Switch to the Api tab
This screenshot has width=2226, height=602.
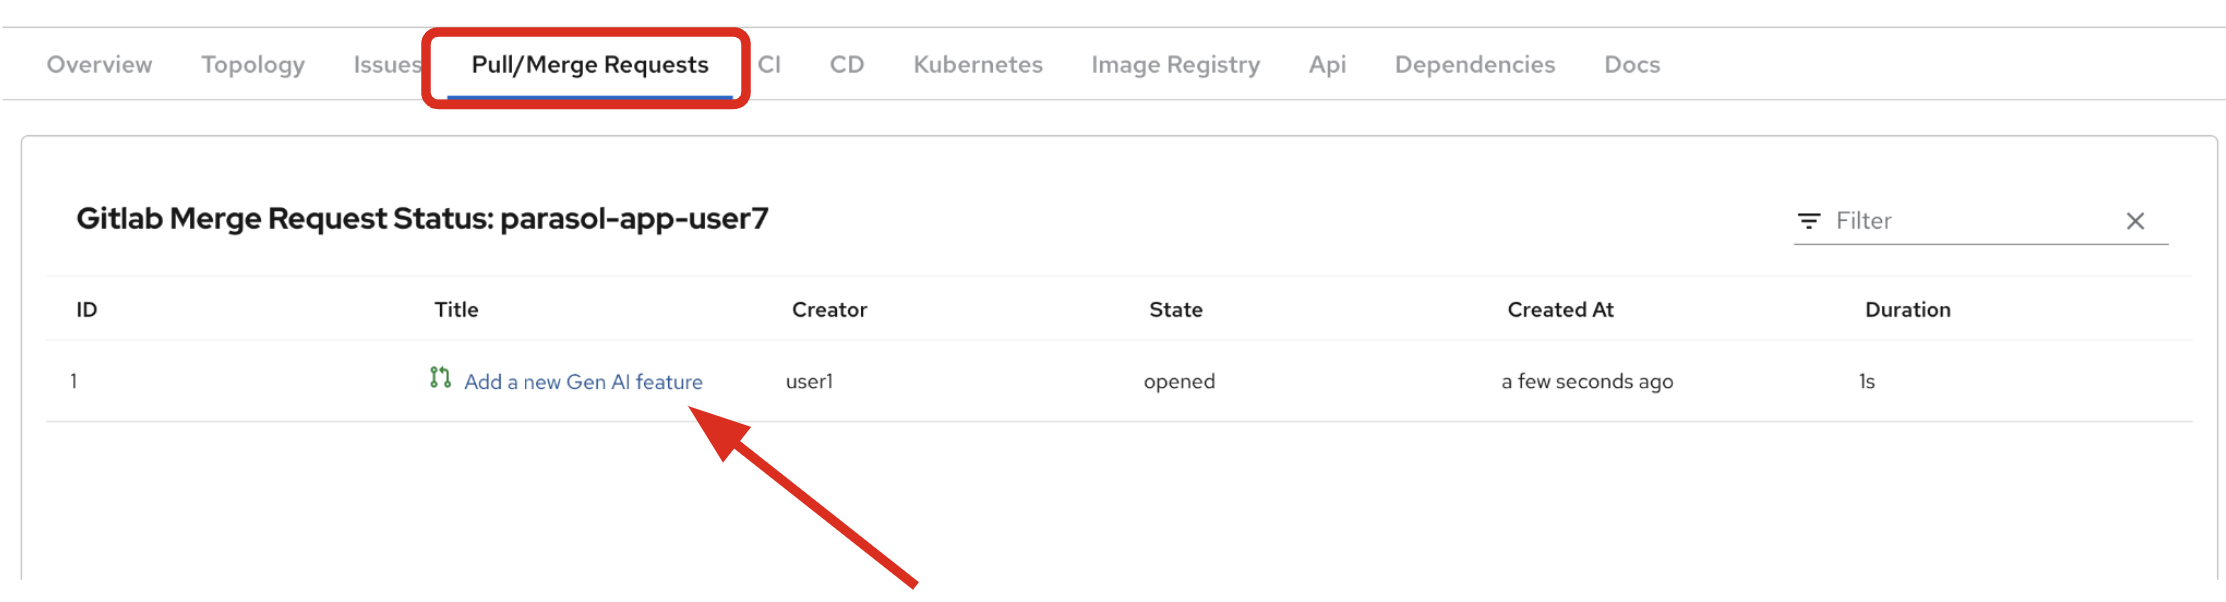[1327, 65]
